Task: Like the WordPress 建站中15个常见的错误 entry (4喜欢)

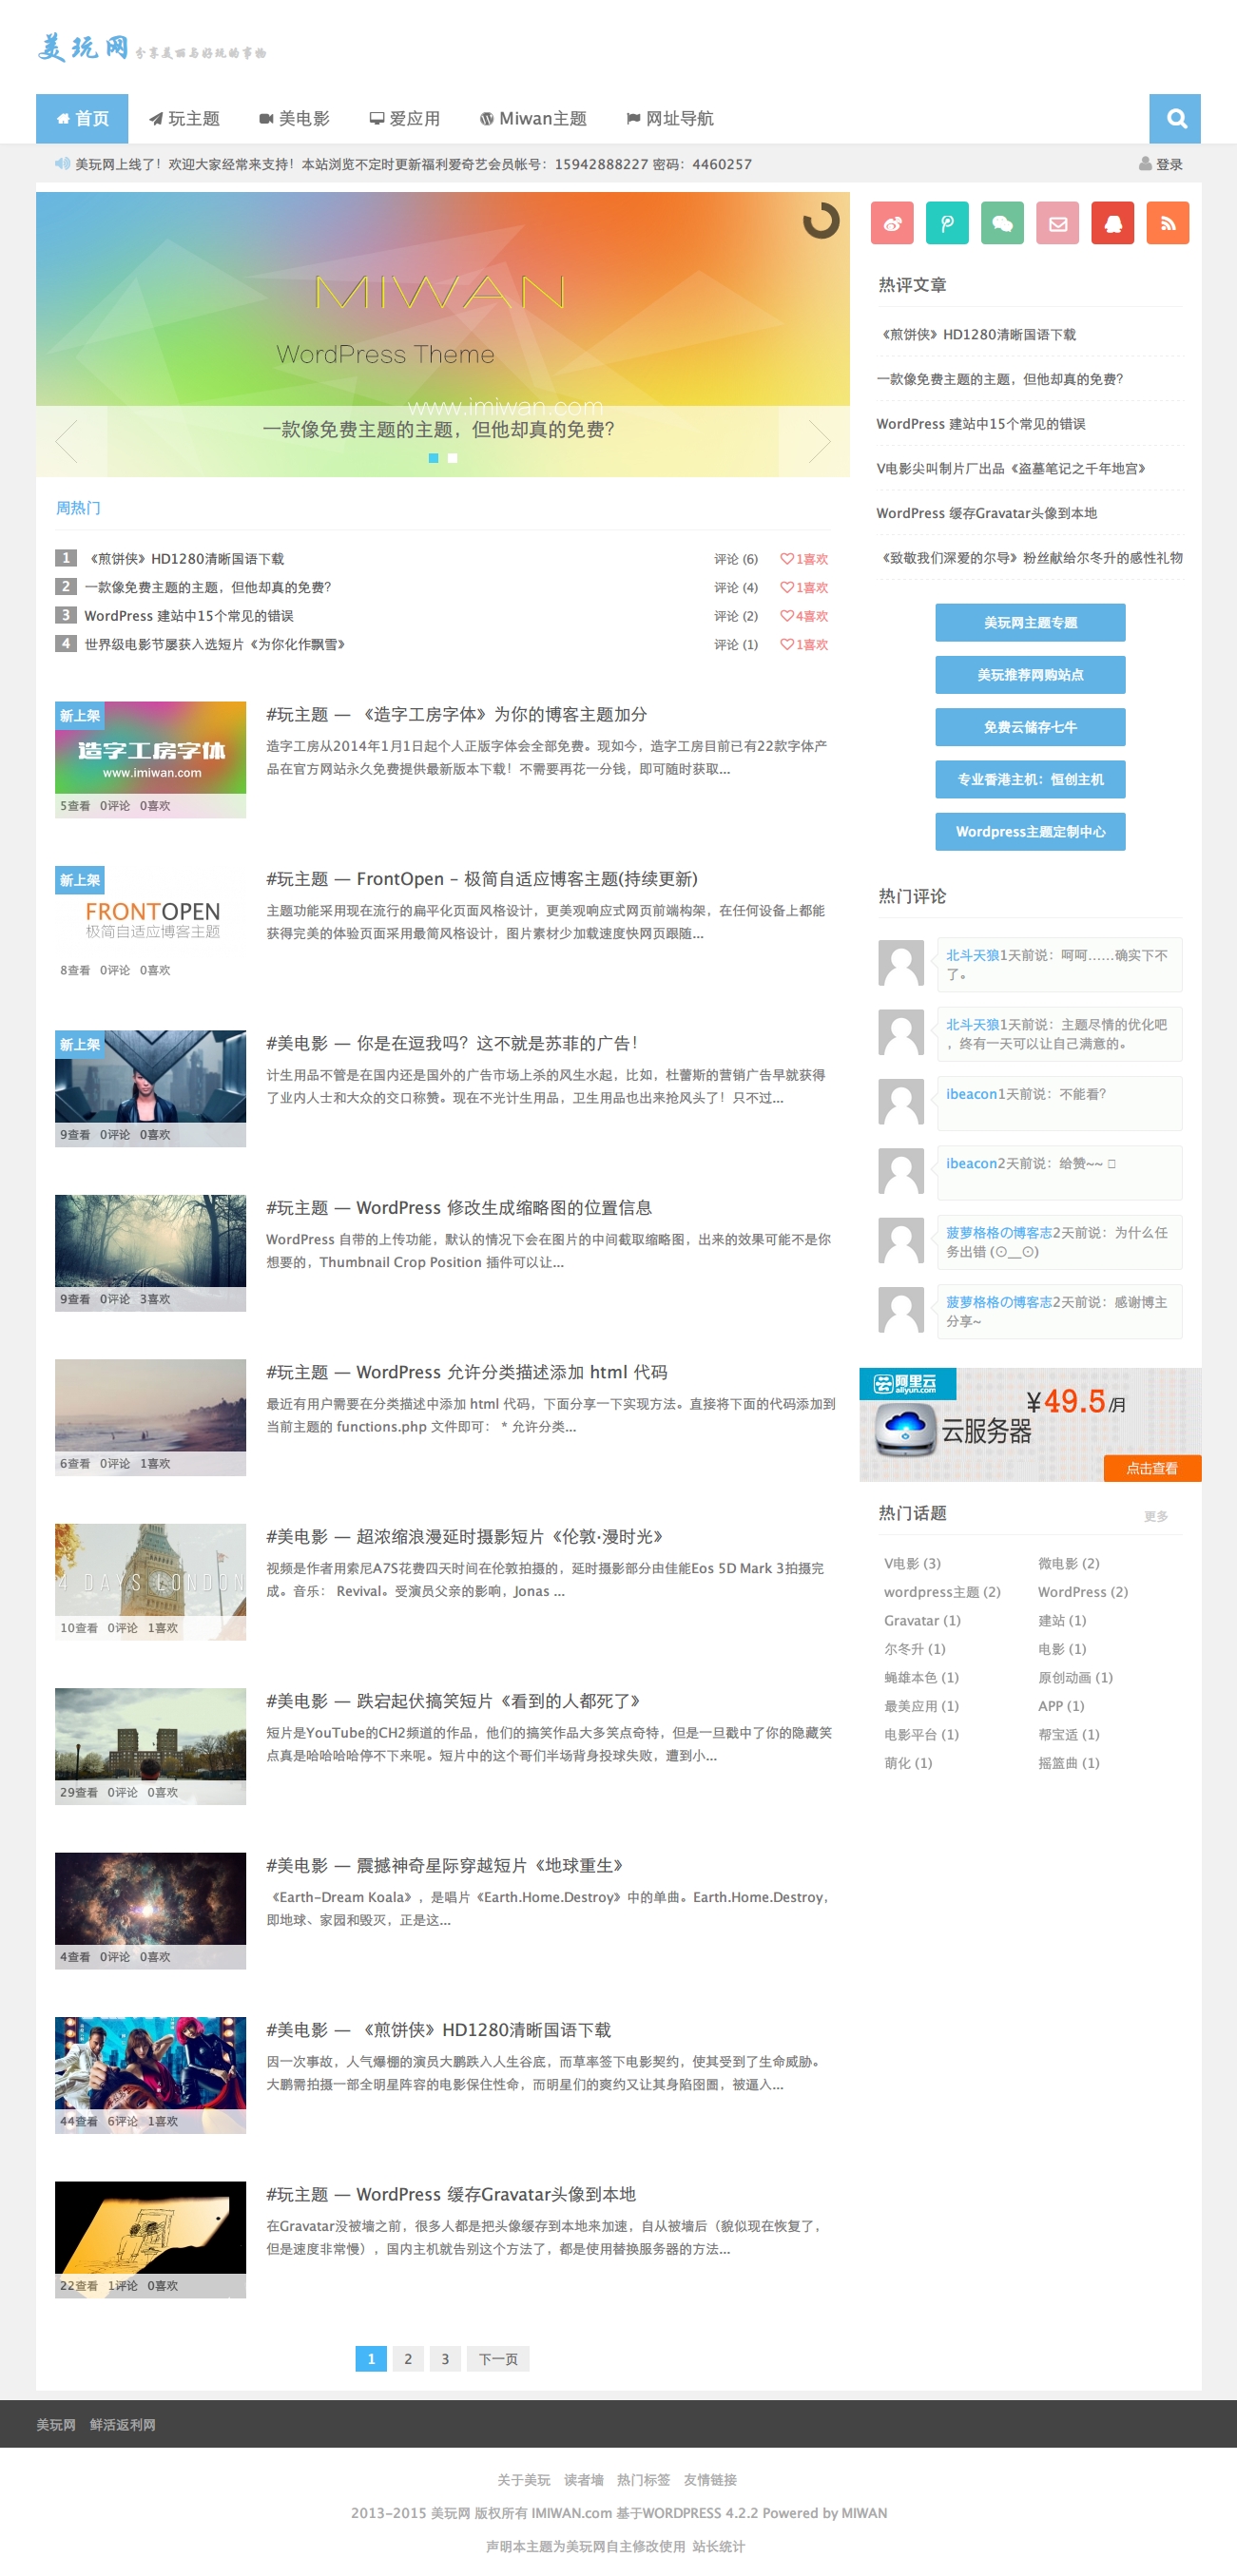Action: 804,616
